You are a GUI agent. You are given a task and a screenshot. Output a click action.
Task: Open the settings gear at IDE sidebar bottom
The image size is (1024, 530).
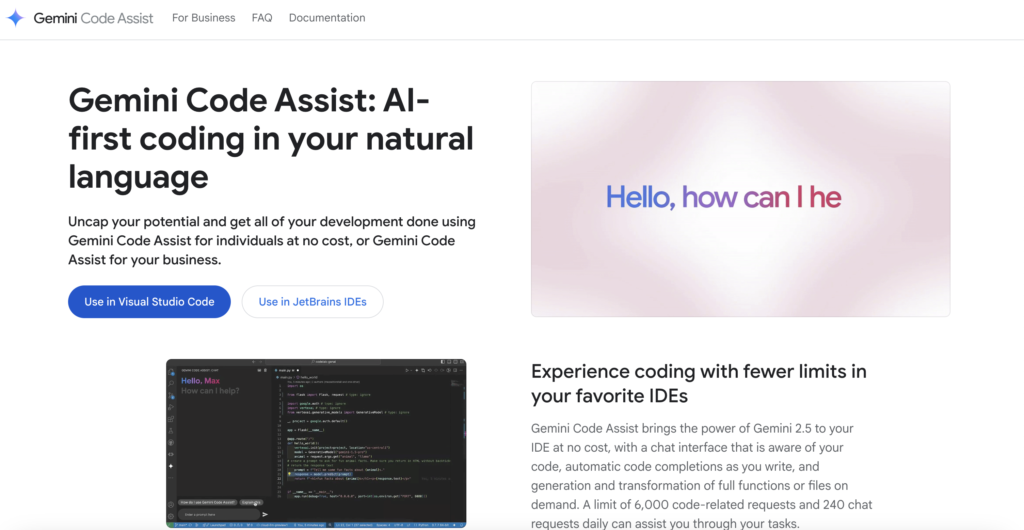172,516
